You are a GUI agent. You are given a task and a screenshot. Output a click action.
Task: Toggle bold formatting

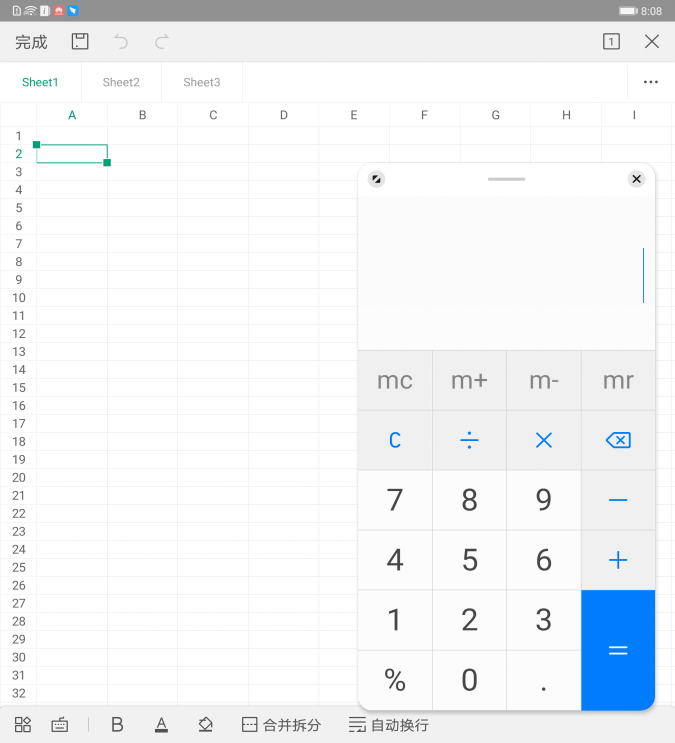[x=117, y=725]
